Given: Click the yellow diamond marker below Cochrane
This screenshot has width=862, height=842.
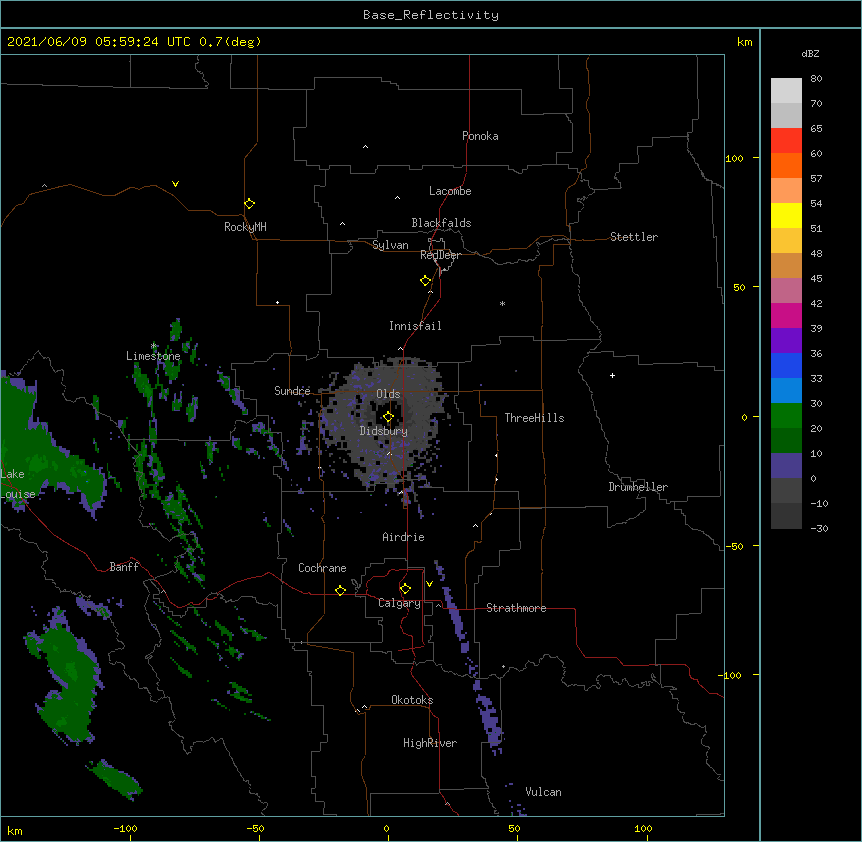Looking at the screenshot, I should click(340, 590).
